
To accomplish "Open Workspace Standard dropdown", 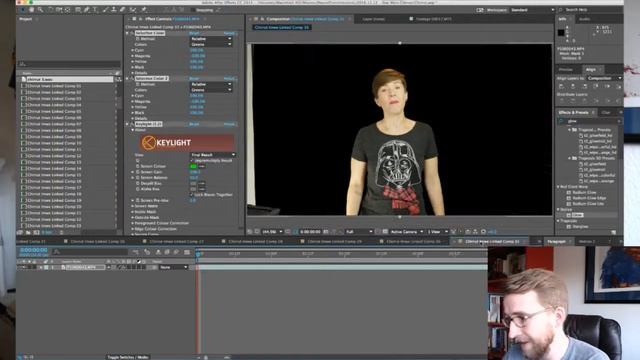I will click(x=532, y=10).
